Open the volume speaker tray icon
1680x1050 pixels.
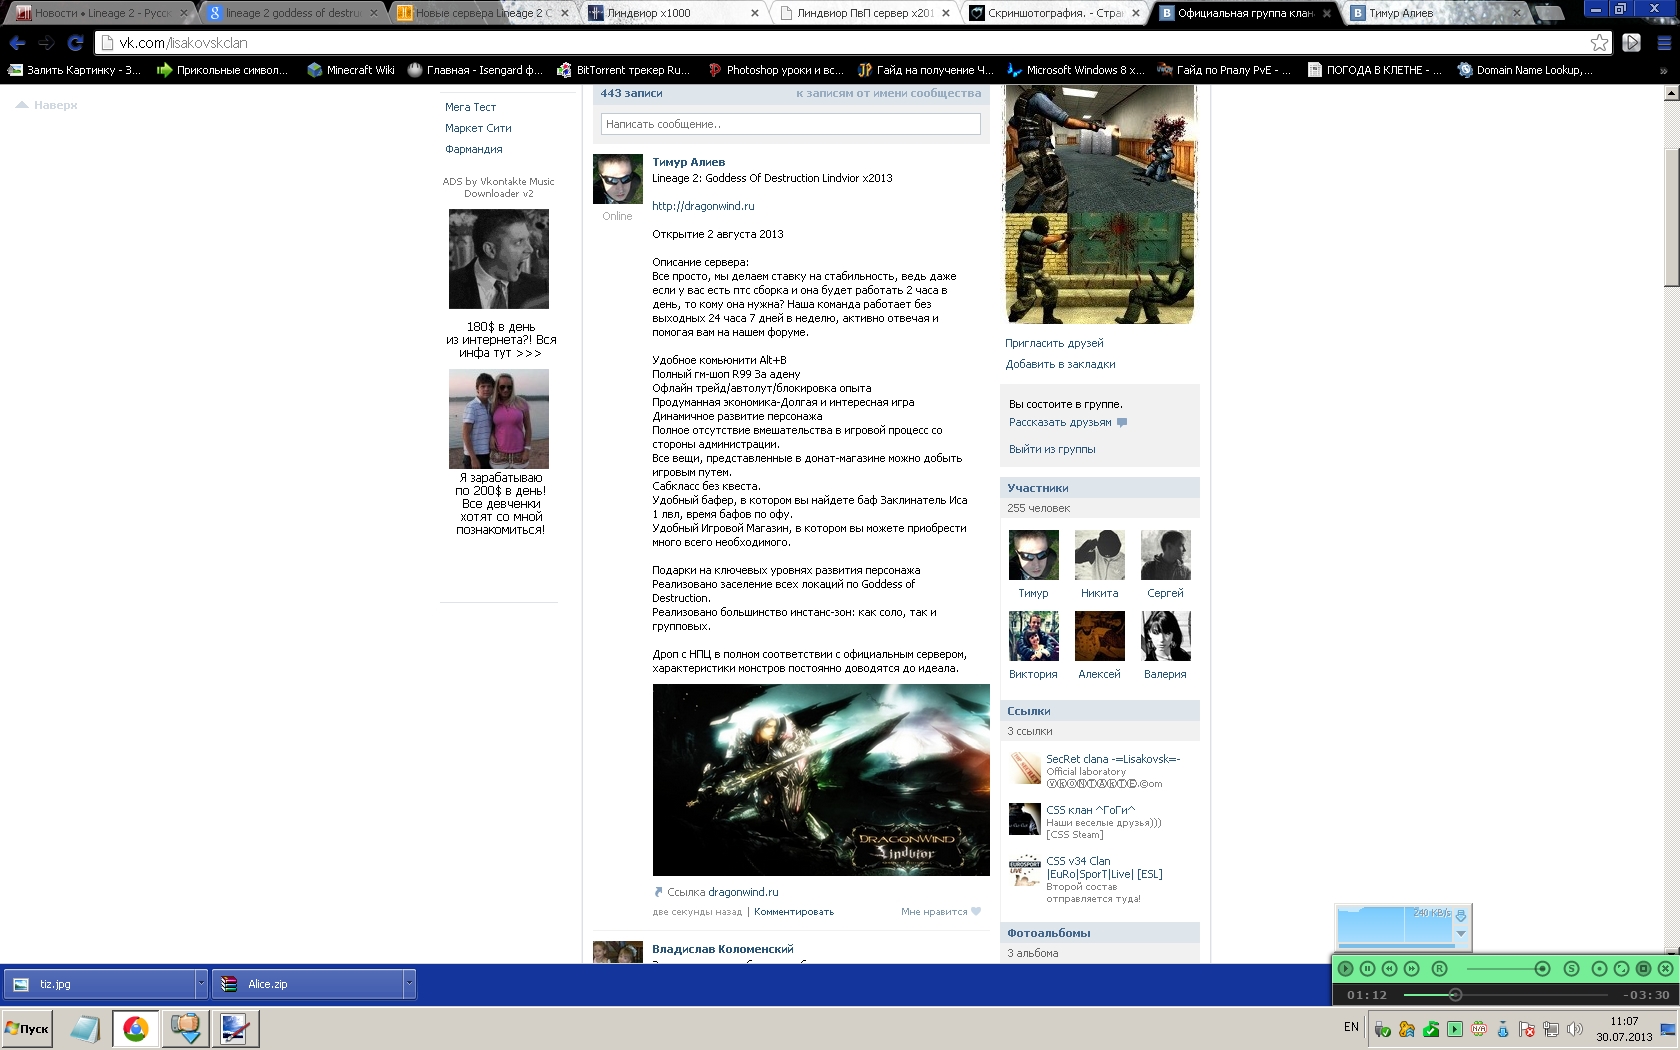tap(1575, 1029)
